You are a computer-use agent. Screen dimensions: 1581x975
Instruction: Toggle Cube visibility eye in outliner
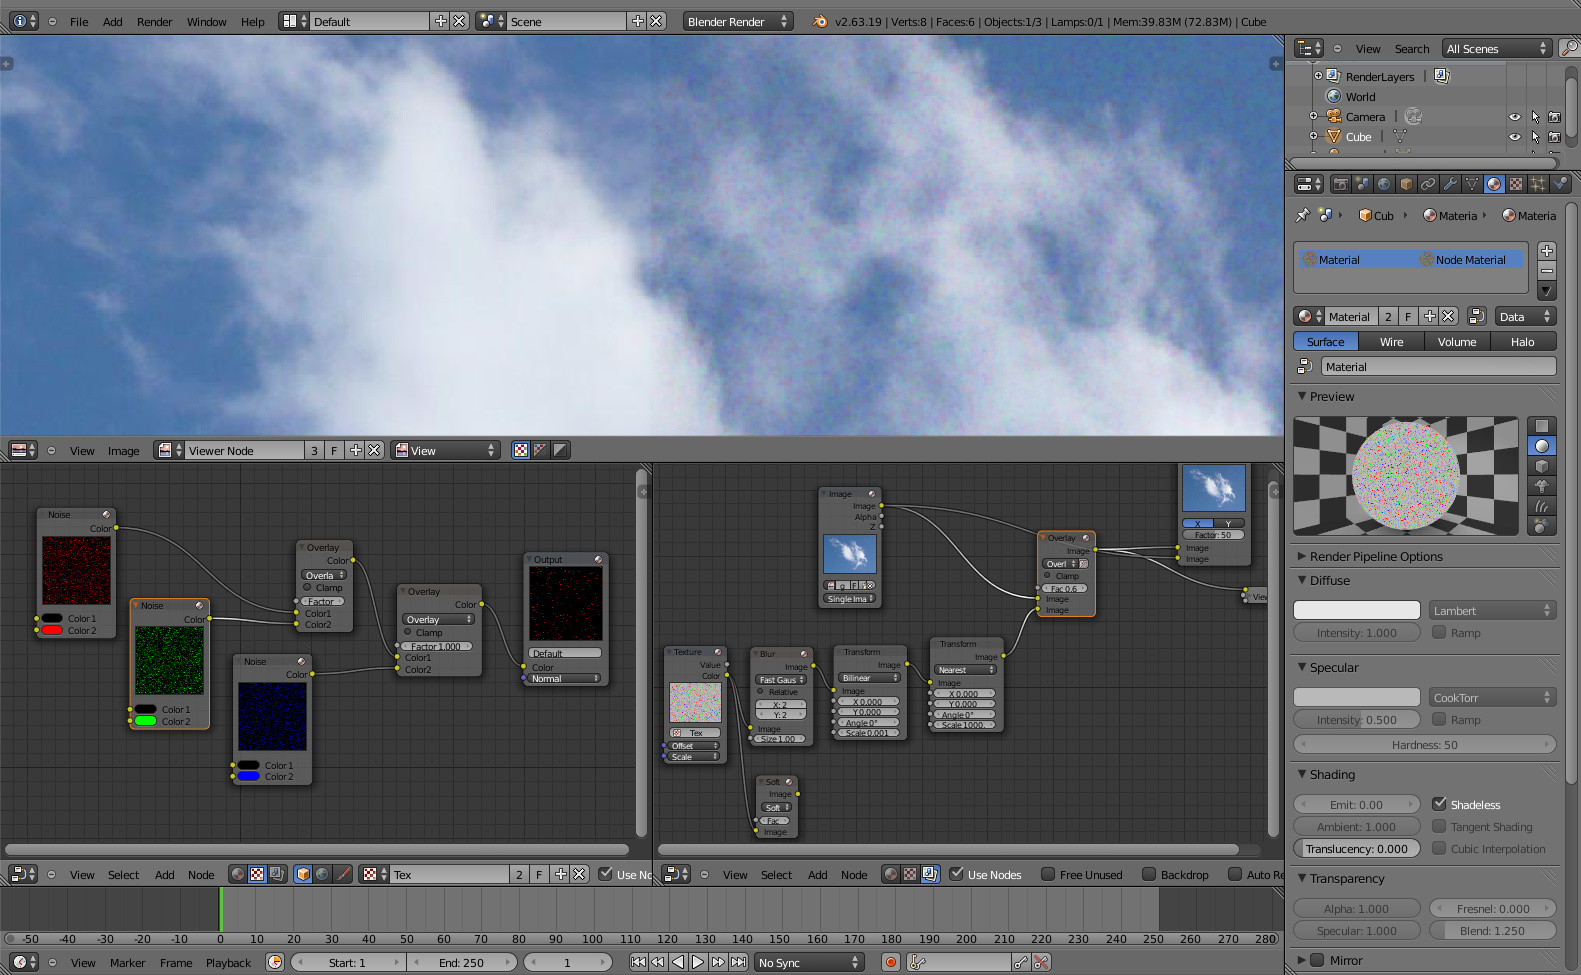[1514, 137]
